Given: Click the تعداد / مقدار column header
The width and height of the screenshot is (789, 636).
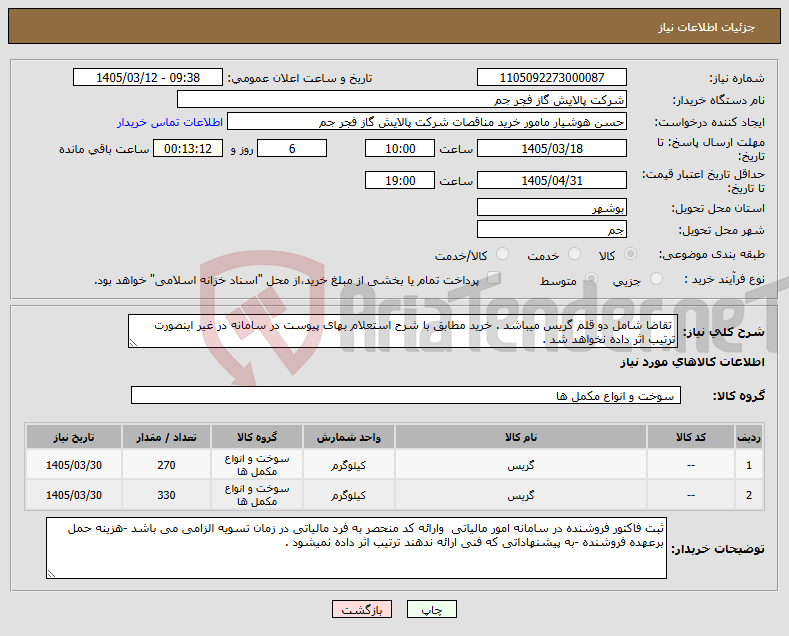Looking at the screenshot, I should coord(166,437).
